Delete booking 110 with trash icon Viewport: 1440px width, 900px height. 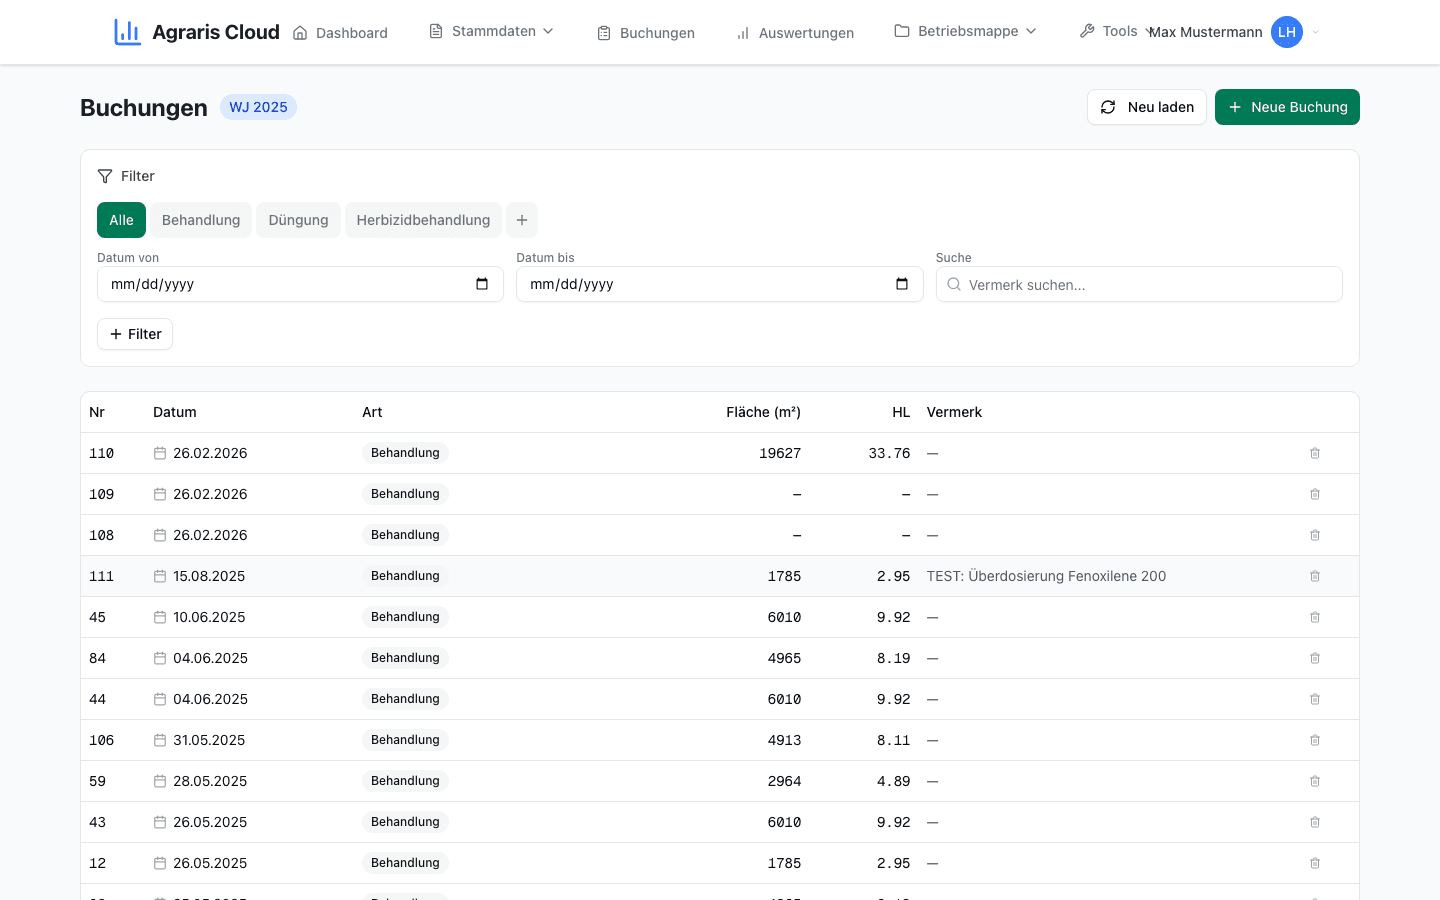(x=1315, y=453)
